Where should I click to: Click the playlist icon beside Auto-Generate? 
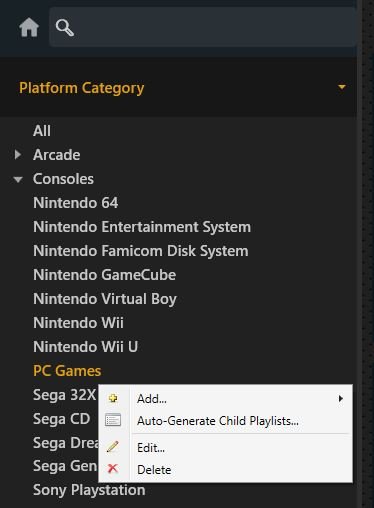pos(113,420)
